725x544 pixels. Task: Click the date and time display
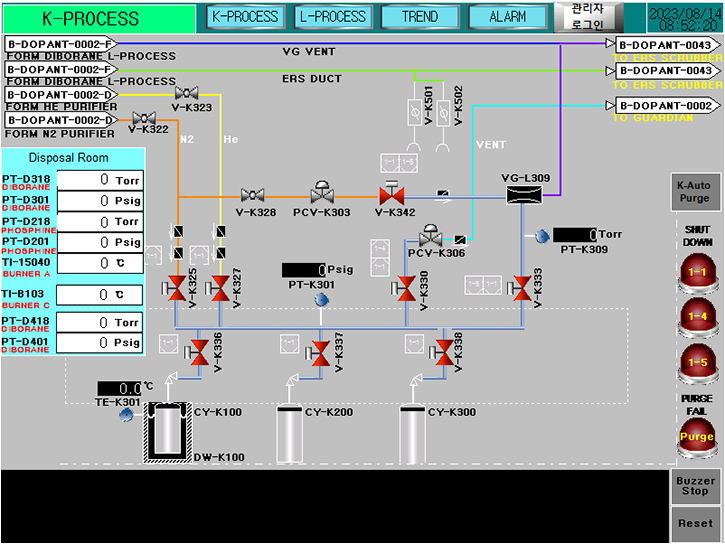point(685,18)
